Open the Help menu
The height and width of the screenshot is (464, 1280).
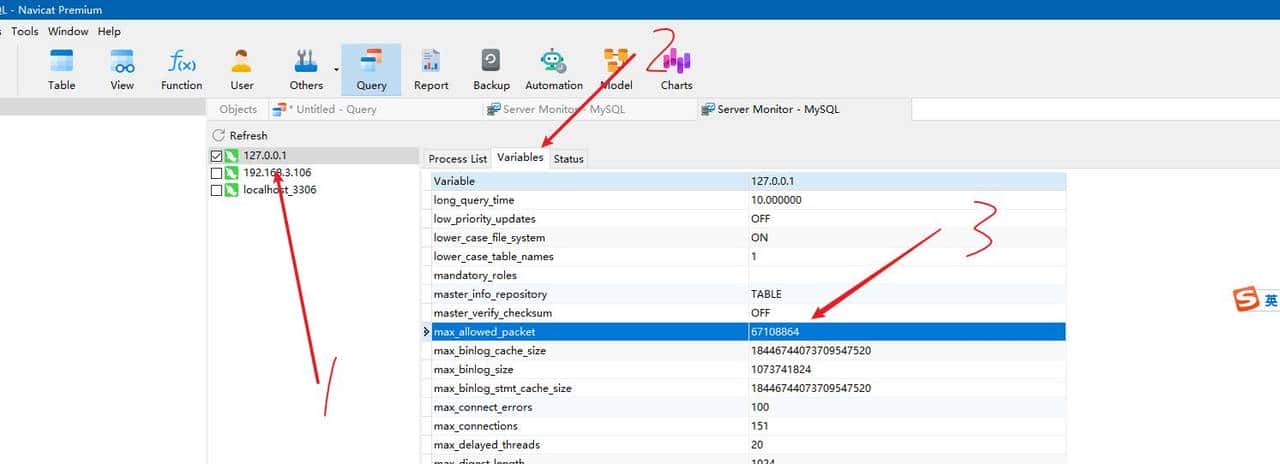(109, 32)
